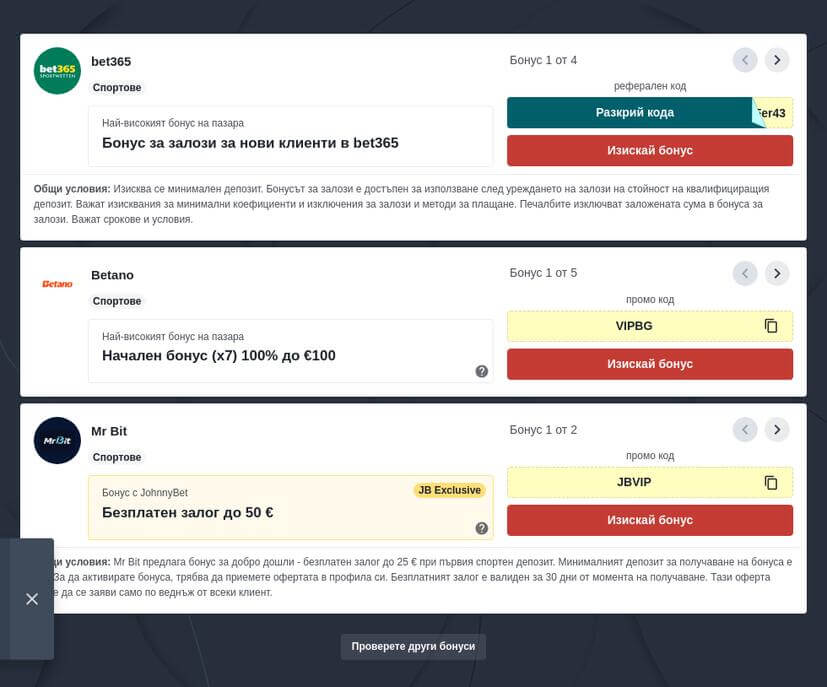Claim the bet365 bonus

650,150
